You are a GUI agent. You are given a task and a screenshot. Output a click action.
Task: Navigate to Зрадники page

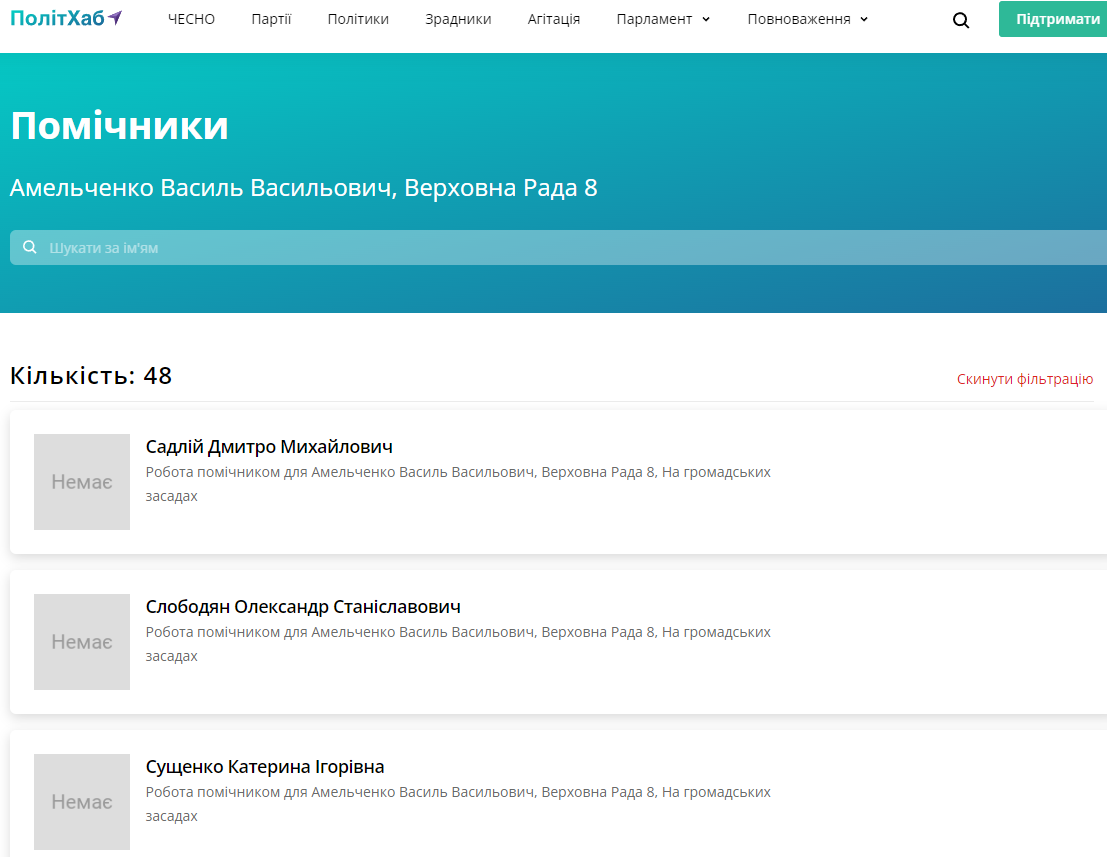point(458,19)
